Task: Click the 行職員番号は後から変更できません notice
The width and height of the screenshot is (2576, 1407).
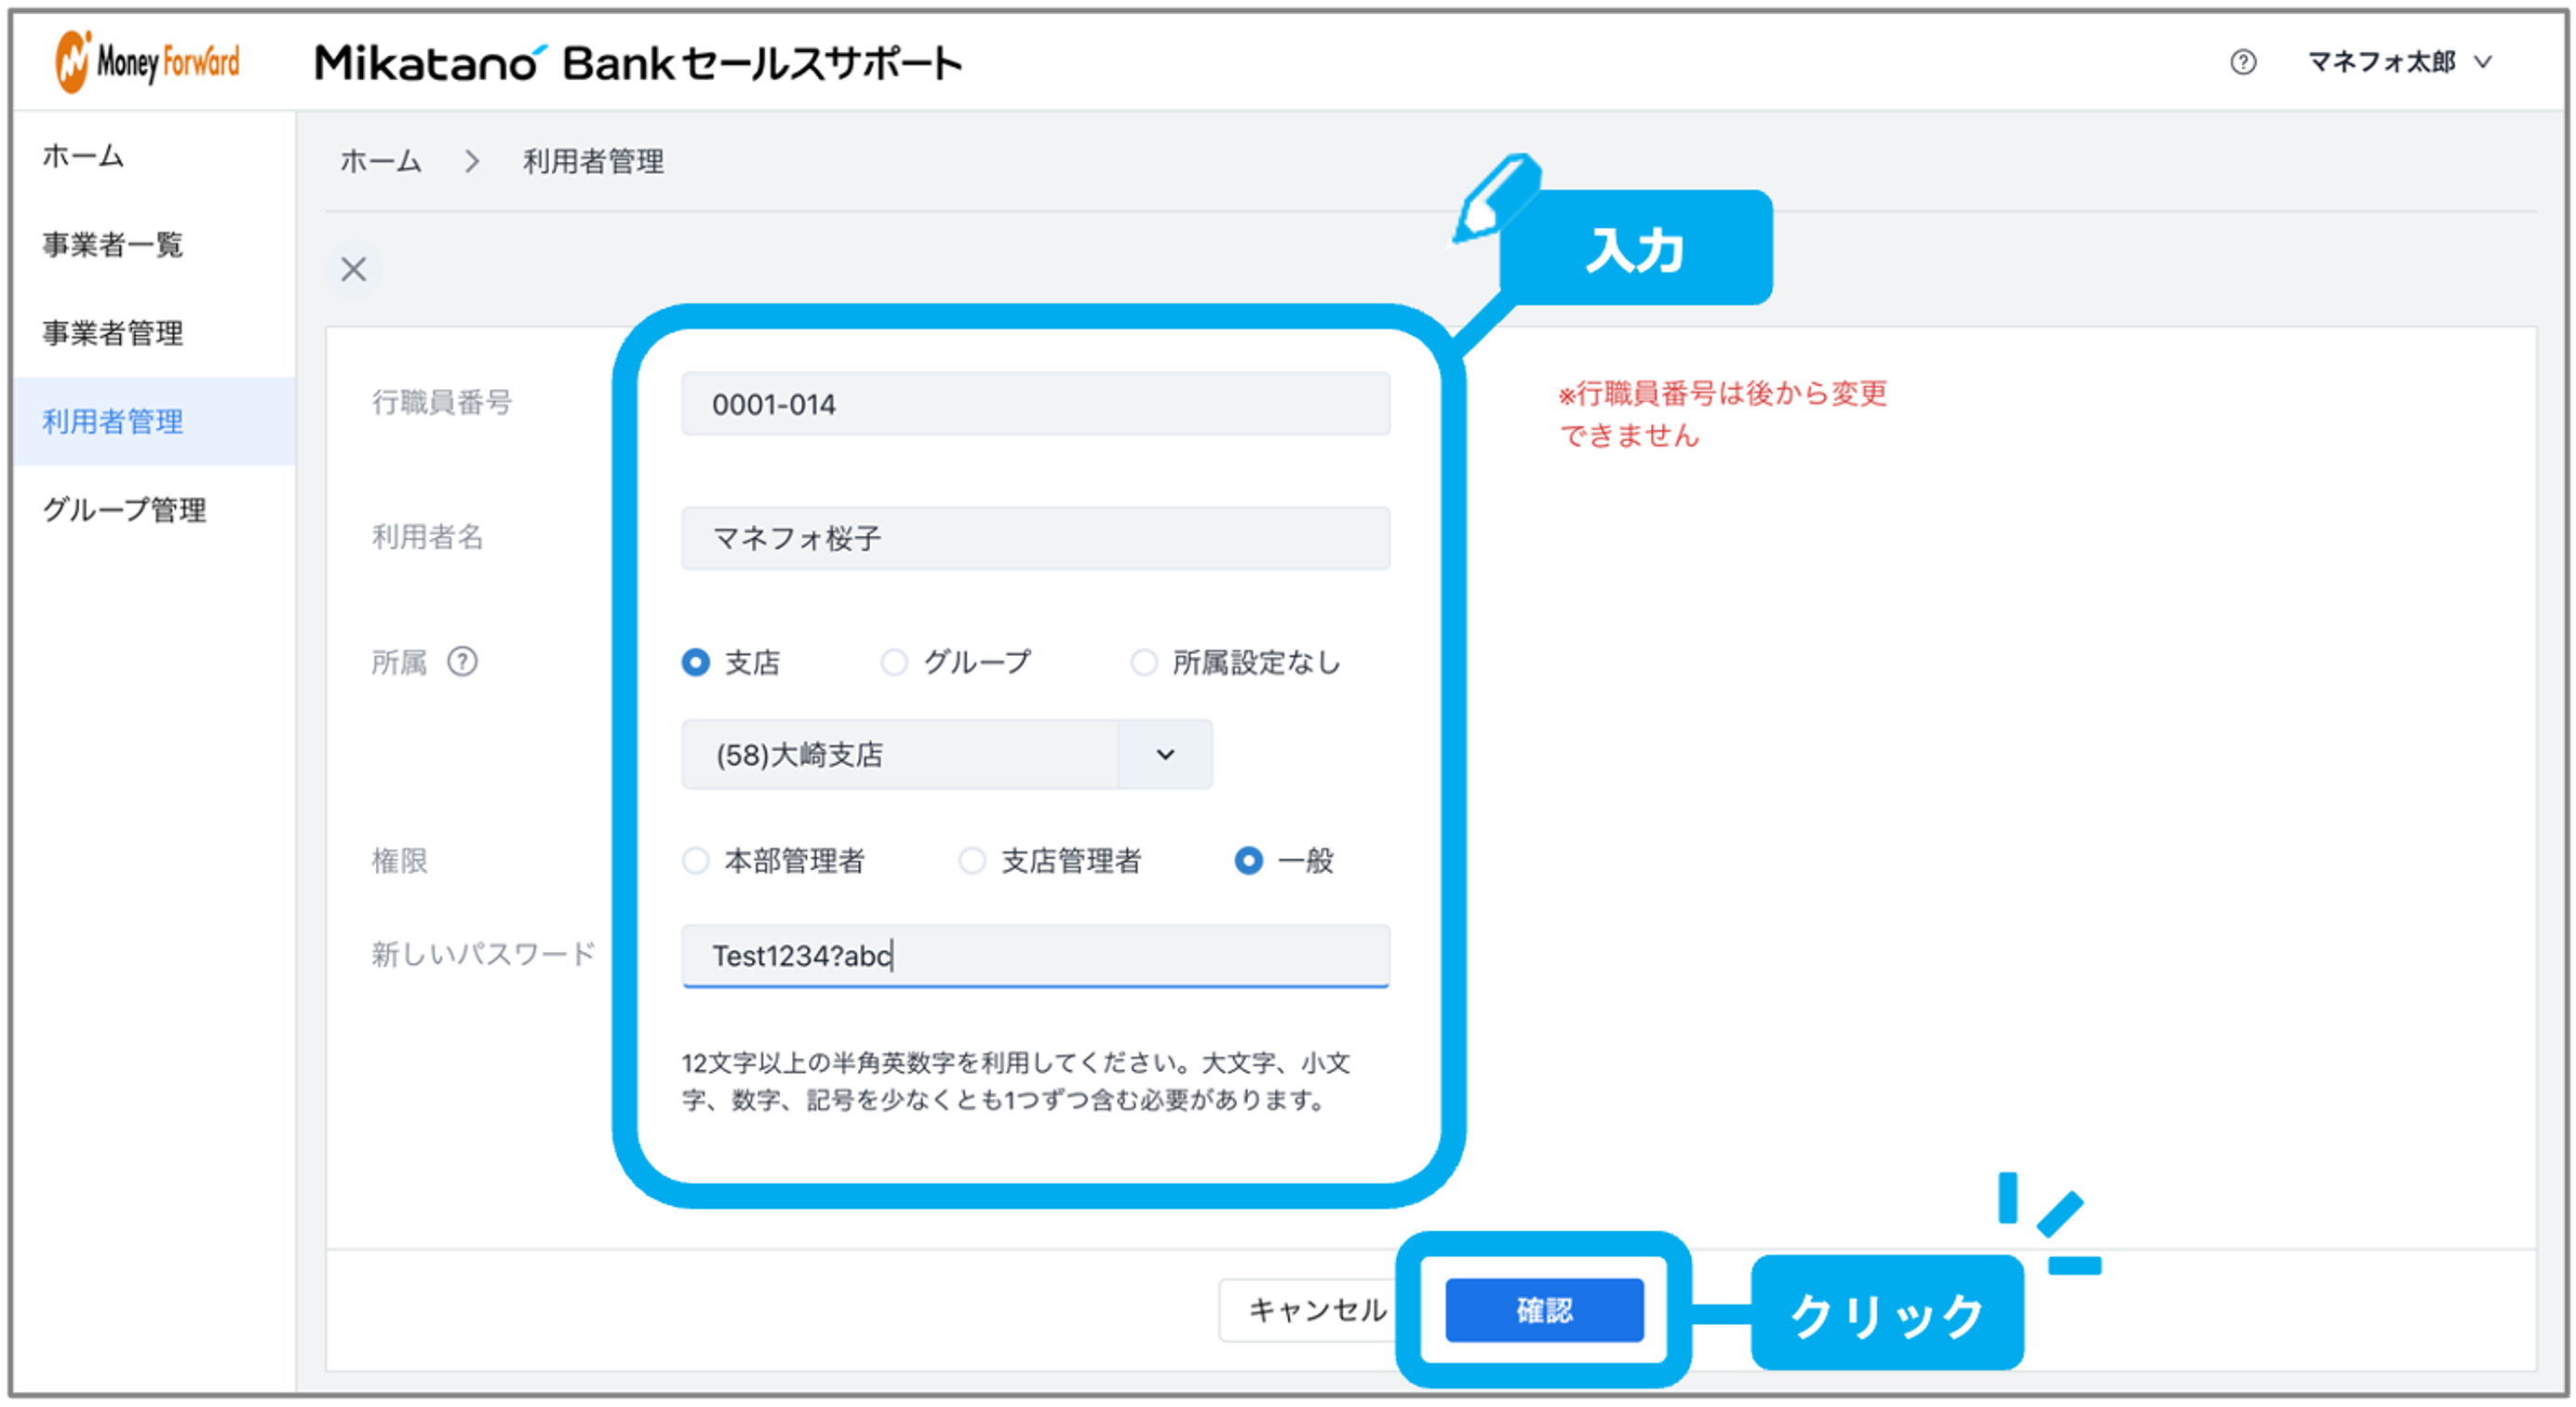Action: click(x=1722, y=414)
